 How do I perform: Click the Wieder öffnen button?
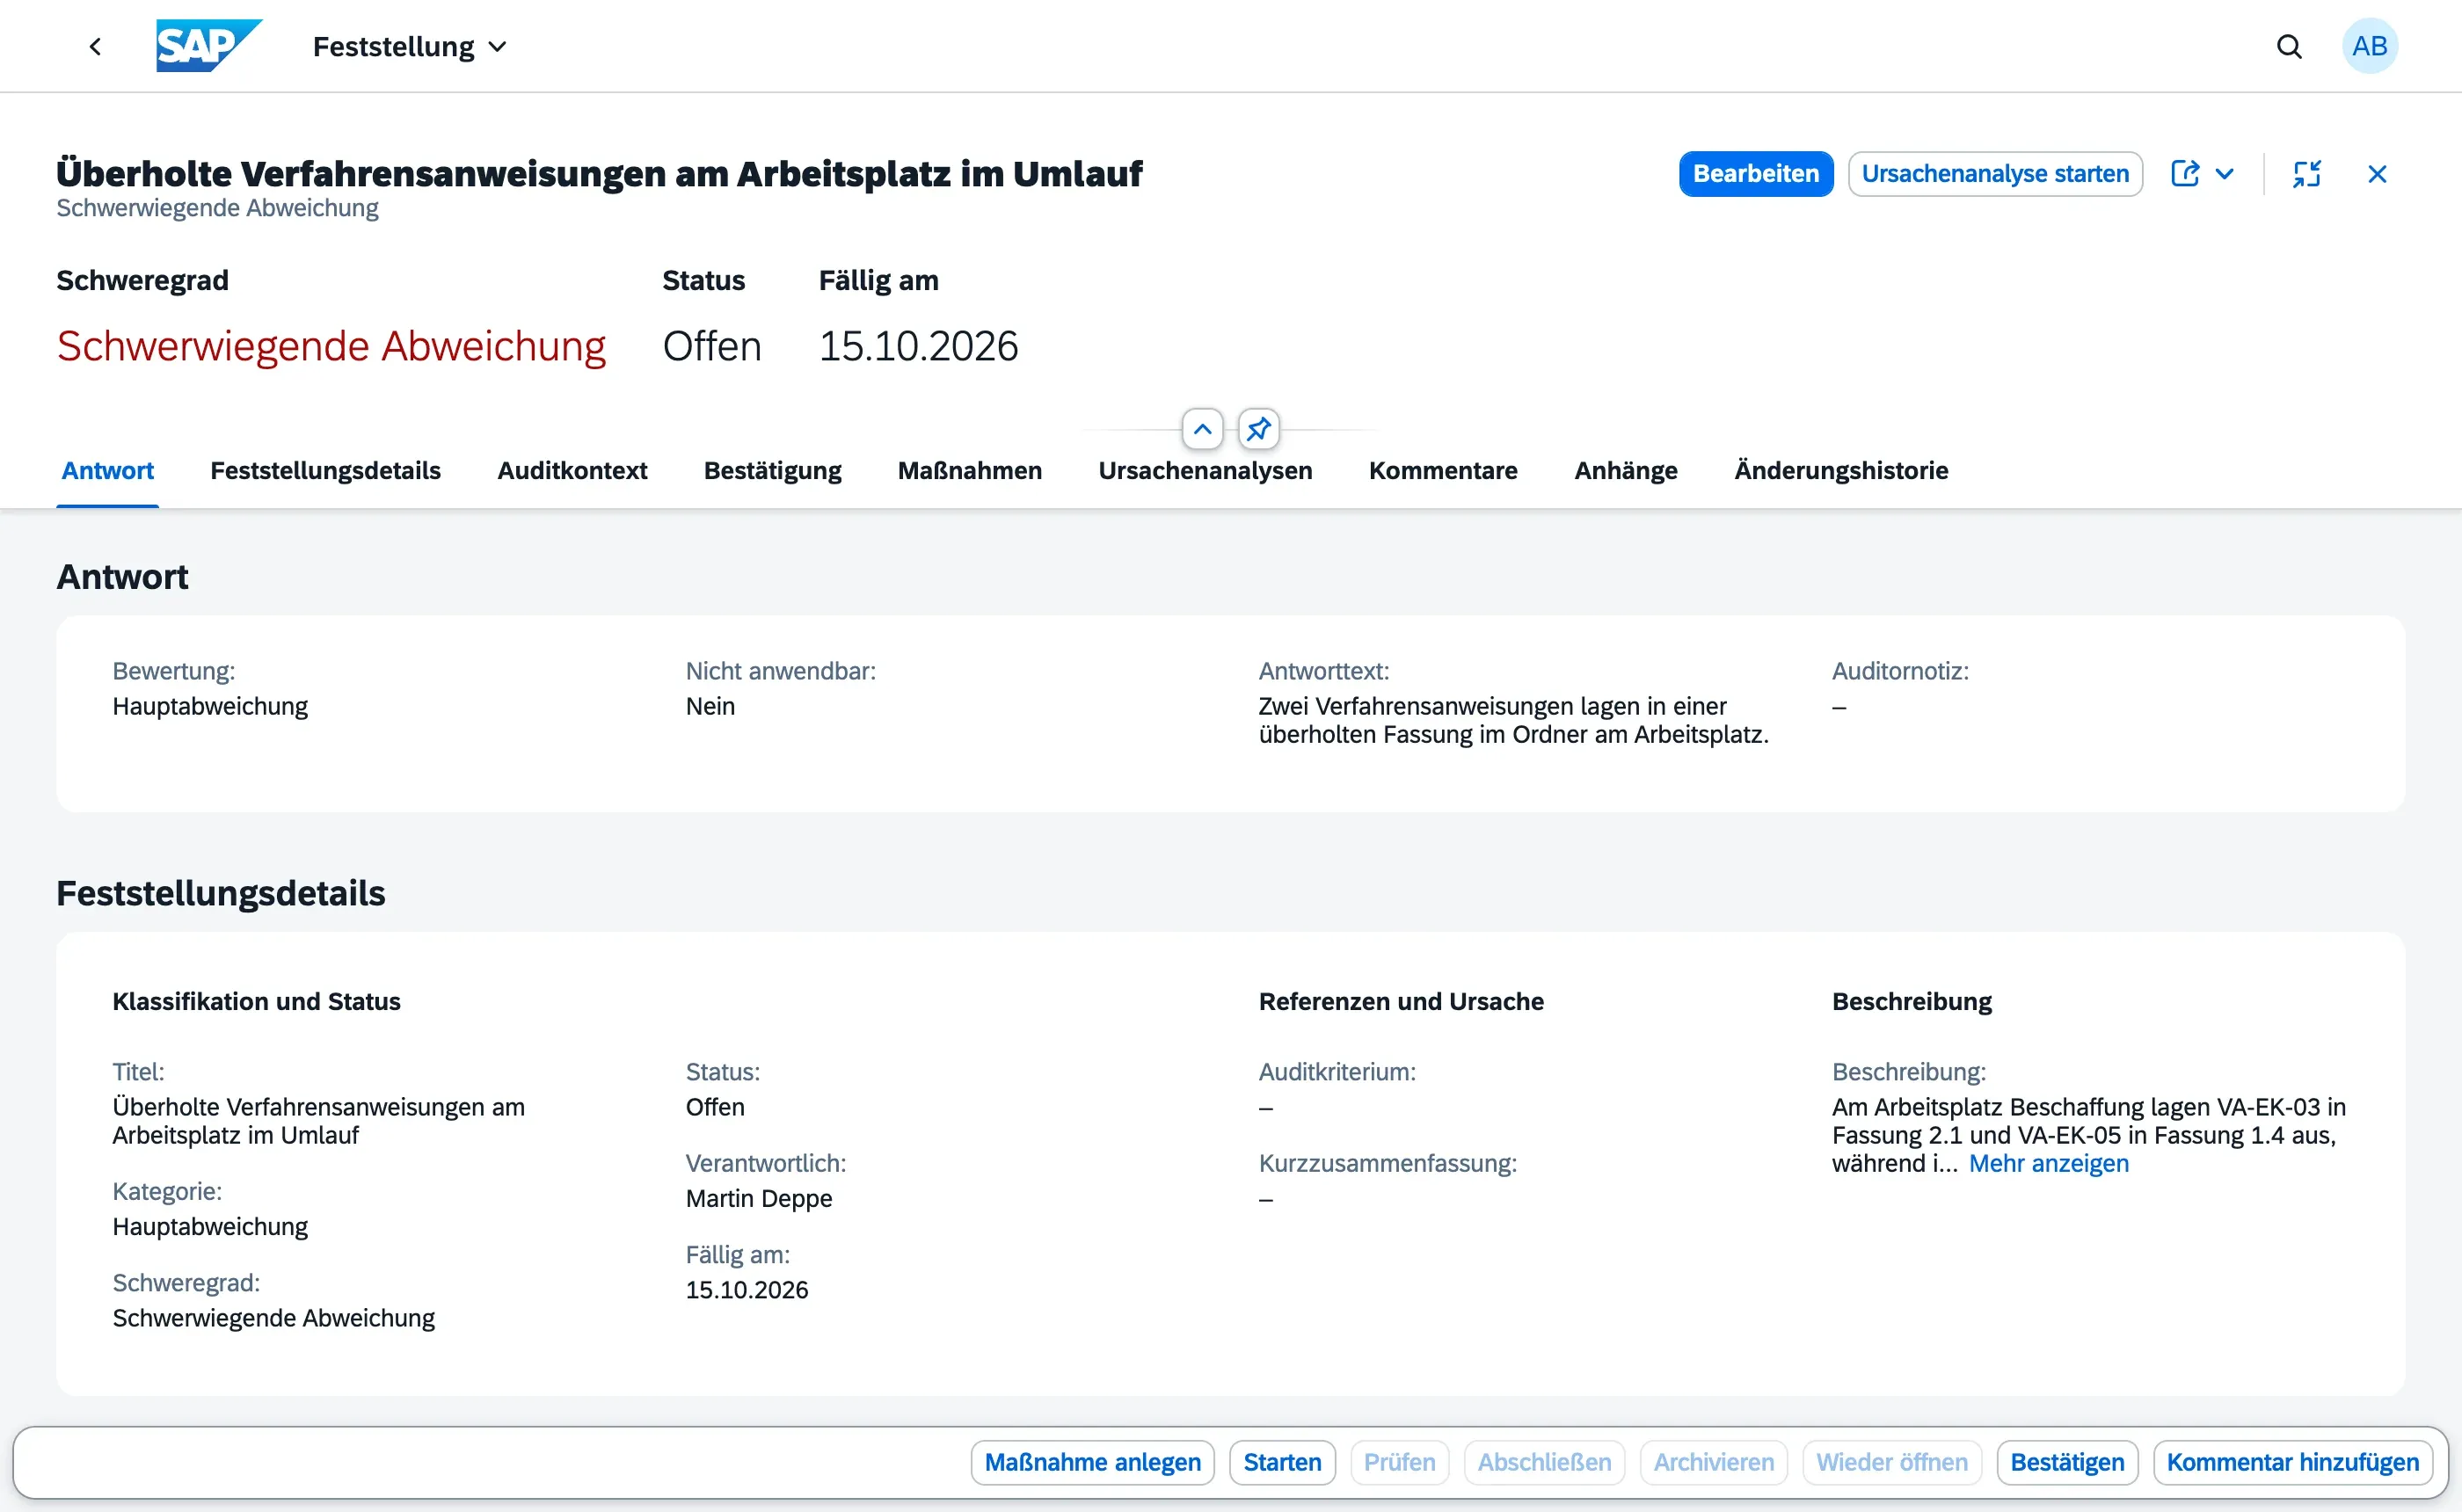pyautogui.click(x=1891, y=1462)
